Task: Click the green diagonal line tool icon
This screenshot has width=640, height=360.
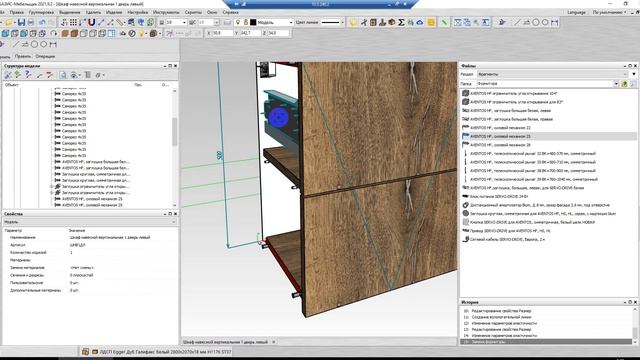Action: pyautogui.click(x=444, y=22)
